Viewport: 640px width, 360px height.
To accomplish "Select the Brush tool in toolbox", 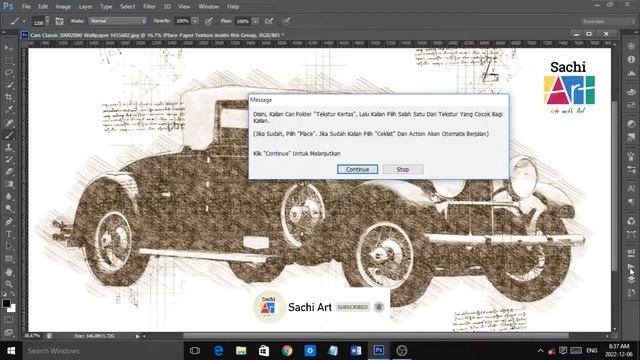I will tap(9, 135).
